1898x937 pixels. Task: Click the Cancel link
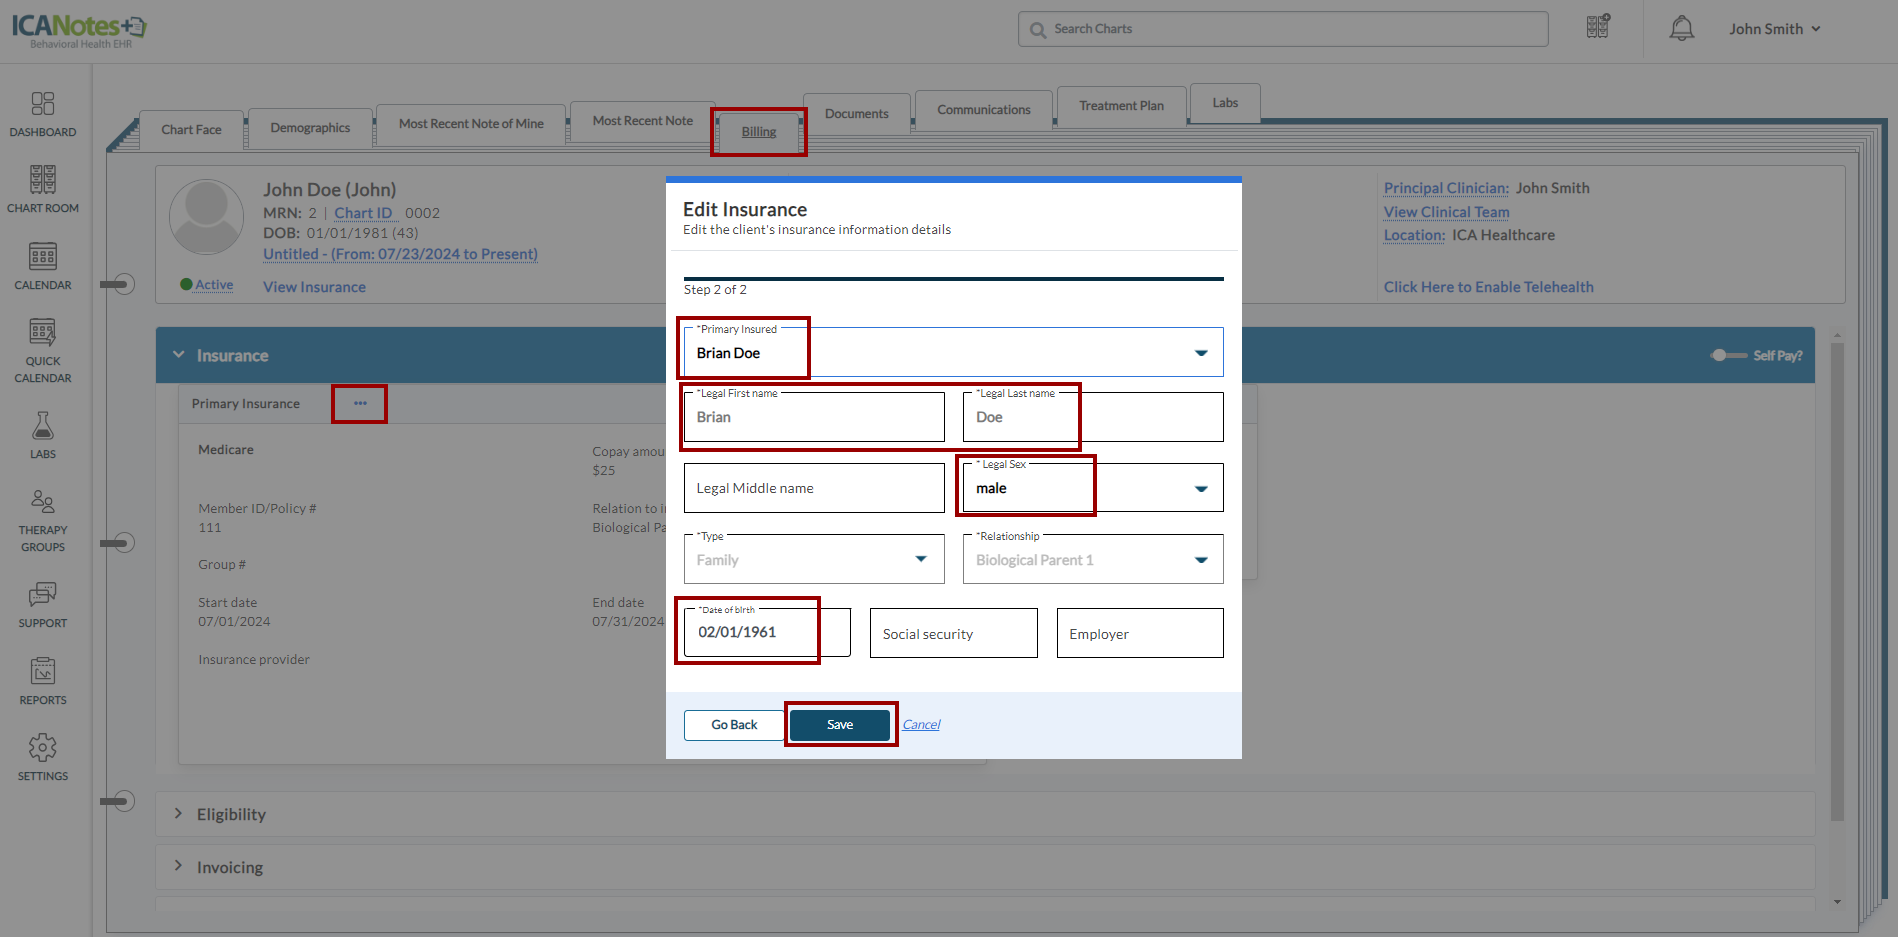(921, 725)
